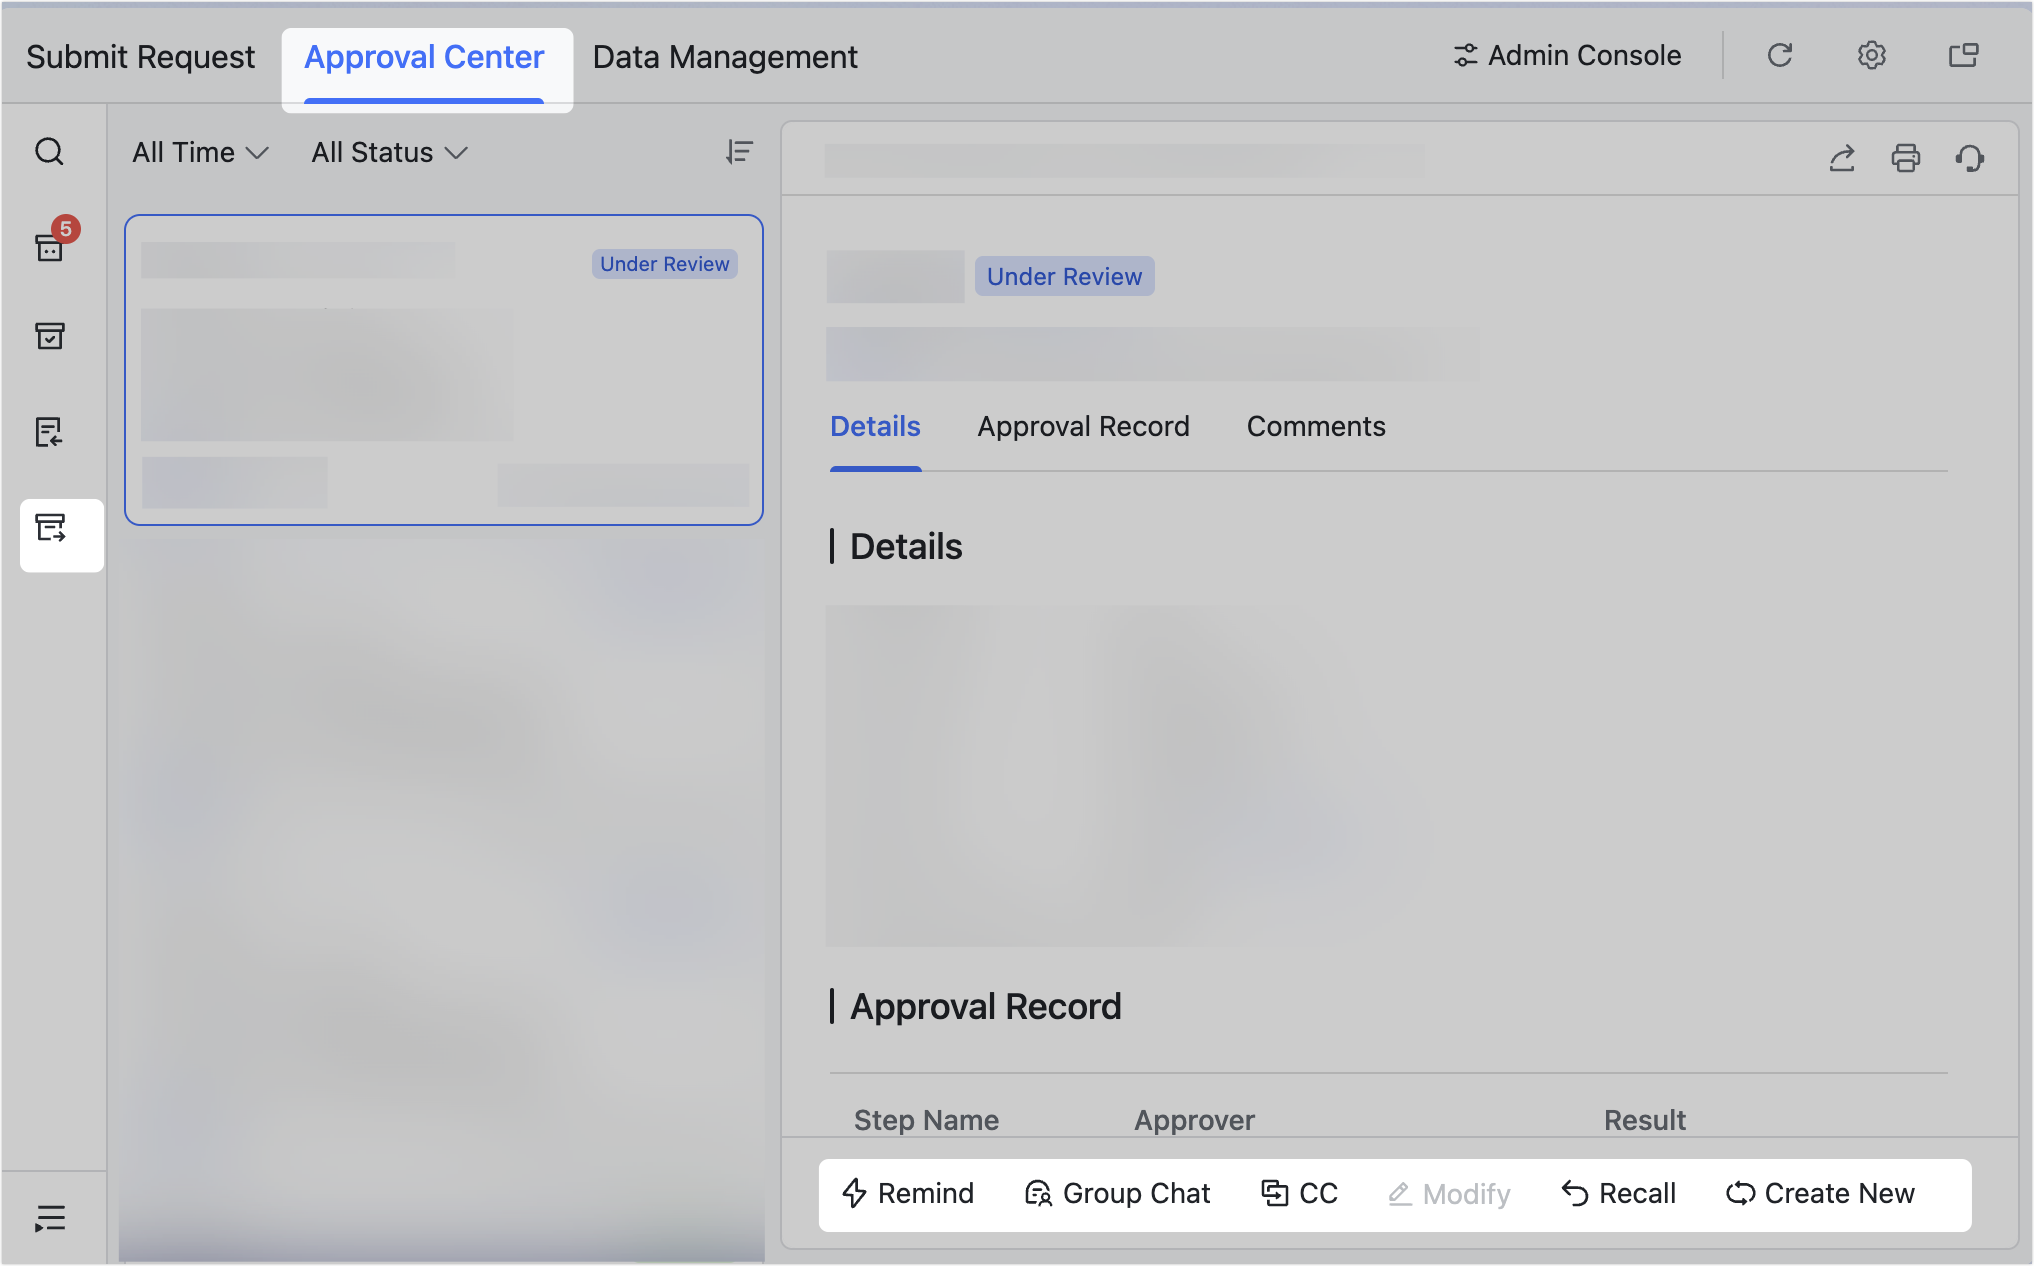Open the All Status filter dropdown
This screenshot has width=2034, height=1266.
pyautogui.click(x=388, y=152)
